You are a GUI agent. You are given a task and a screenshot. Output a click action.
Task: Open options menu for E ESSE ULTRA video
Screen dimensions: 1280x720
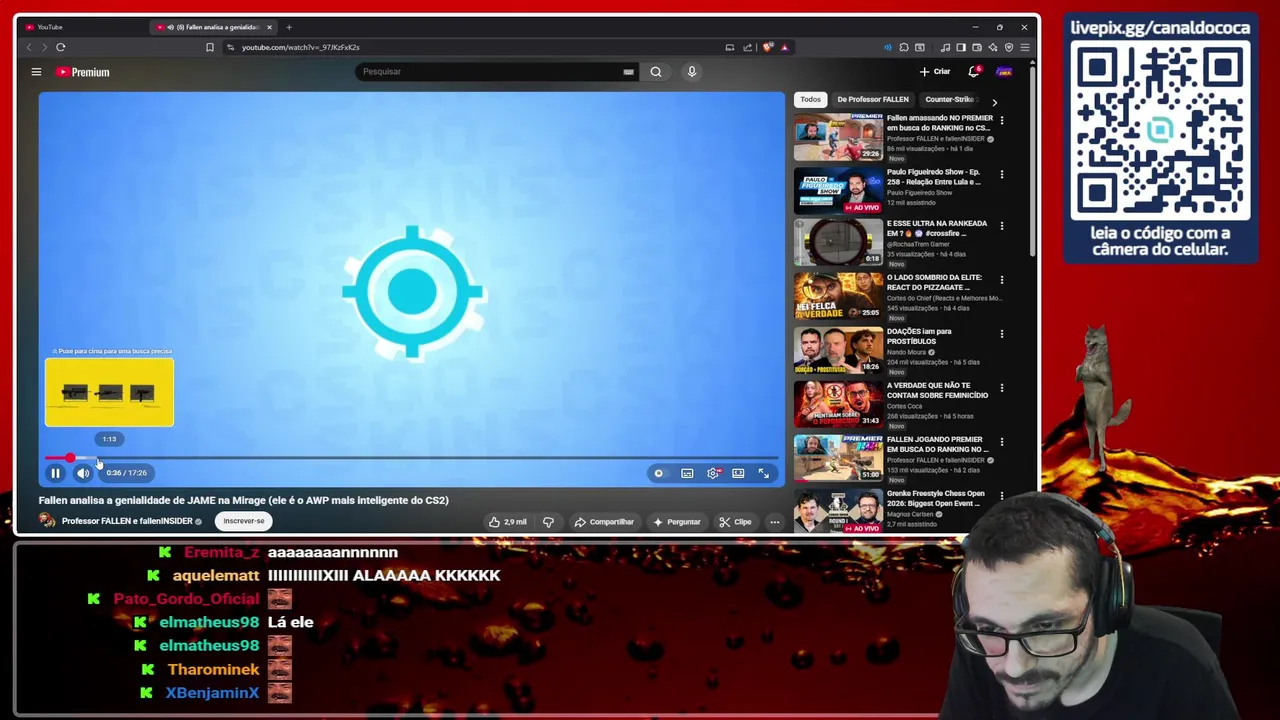[x=1002, y=226]
